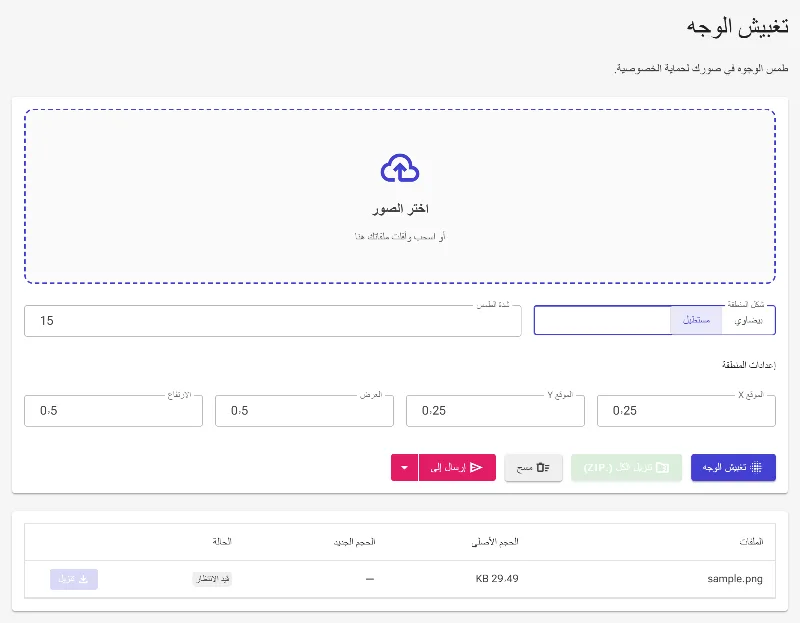Click the X position field with 0.25
This screenshot has width=800, height=623.
pyautogui.click(x=686, y=411)
